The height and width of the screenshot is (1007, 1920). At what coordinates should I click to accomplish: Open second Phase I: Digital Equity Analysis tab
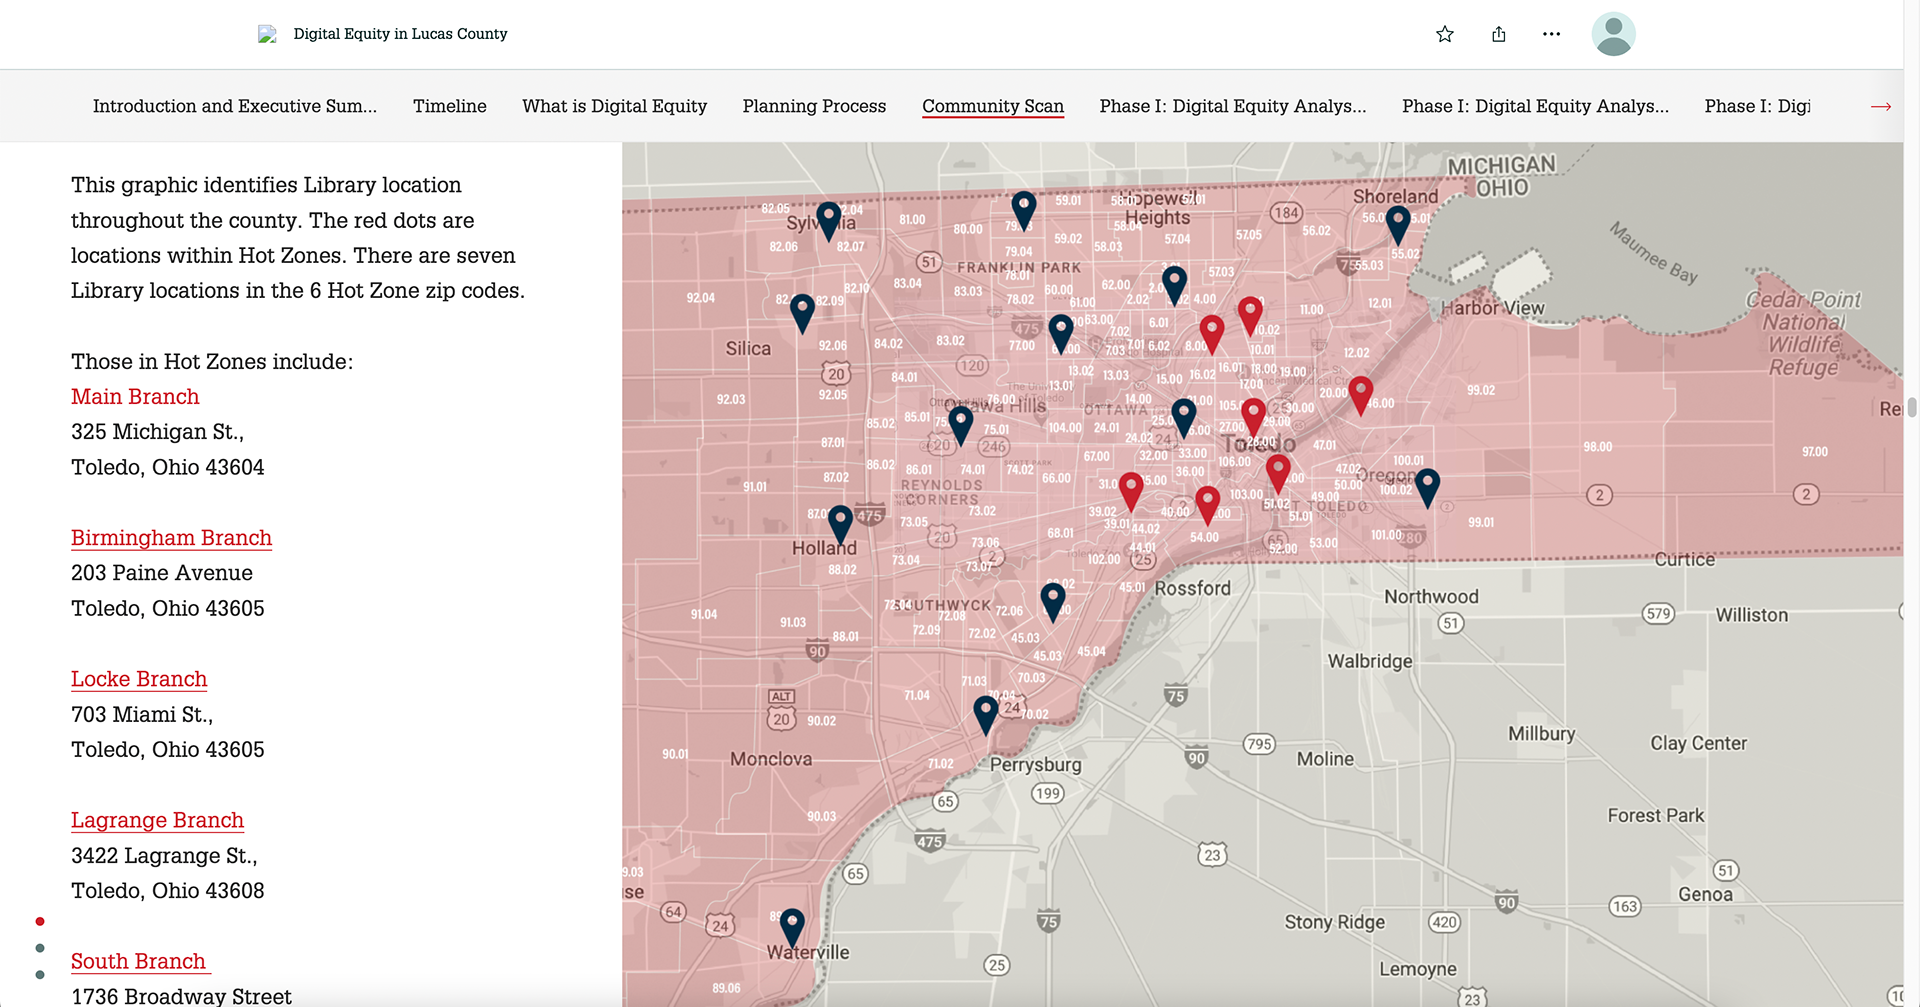pyautogui.click(x=1535, y=106)
